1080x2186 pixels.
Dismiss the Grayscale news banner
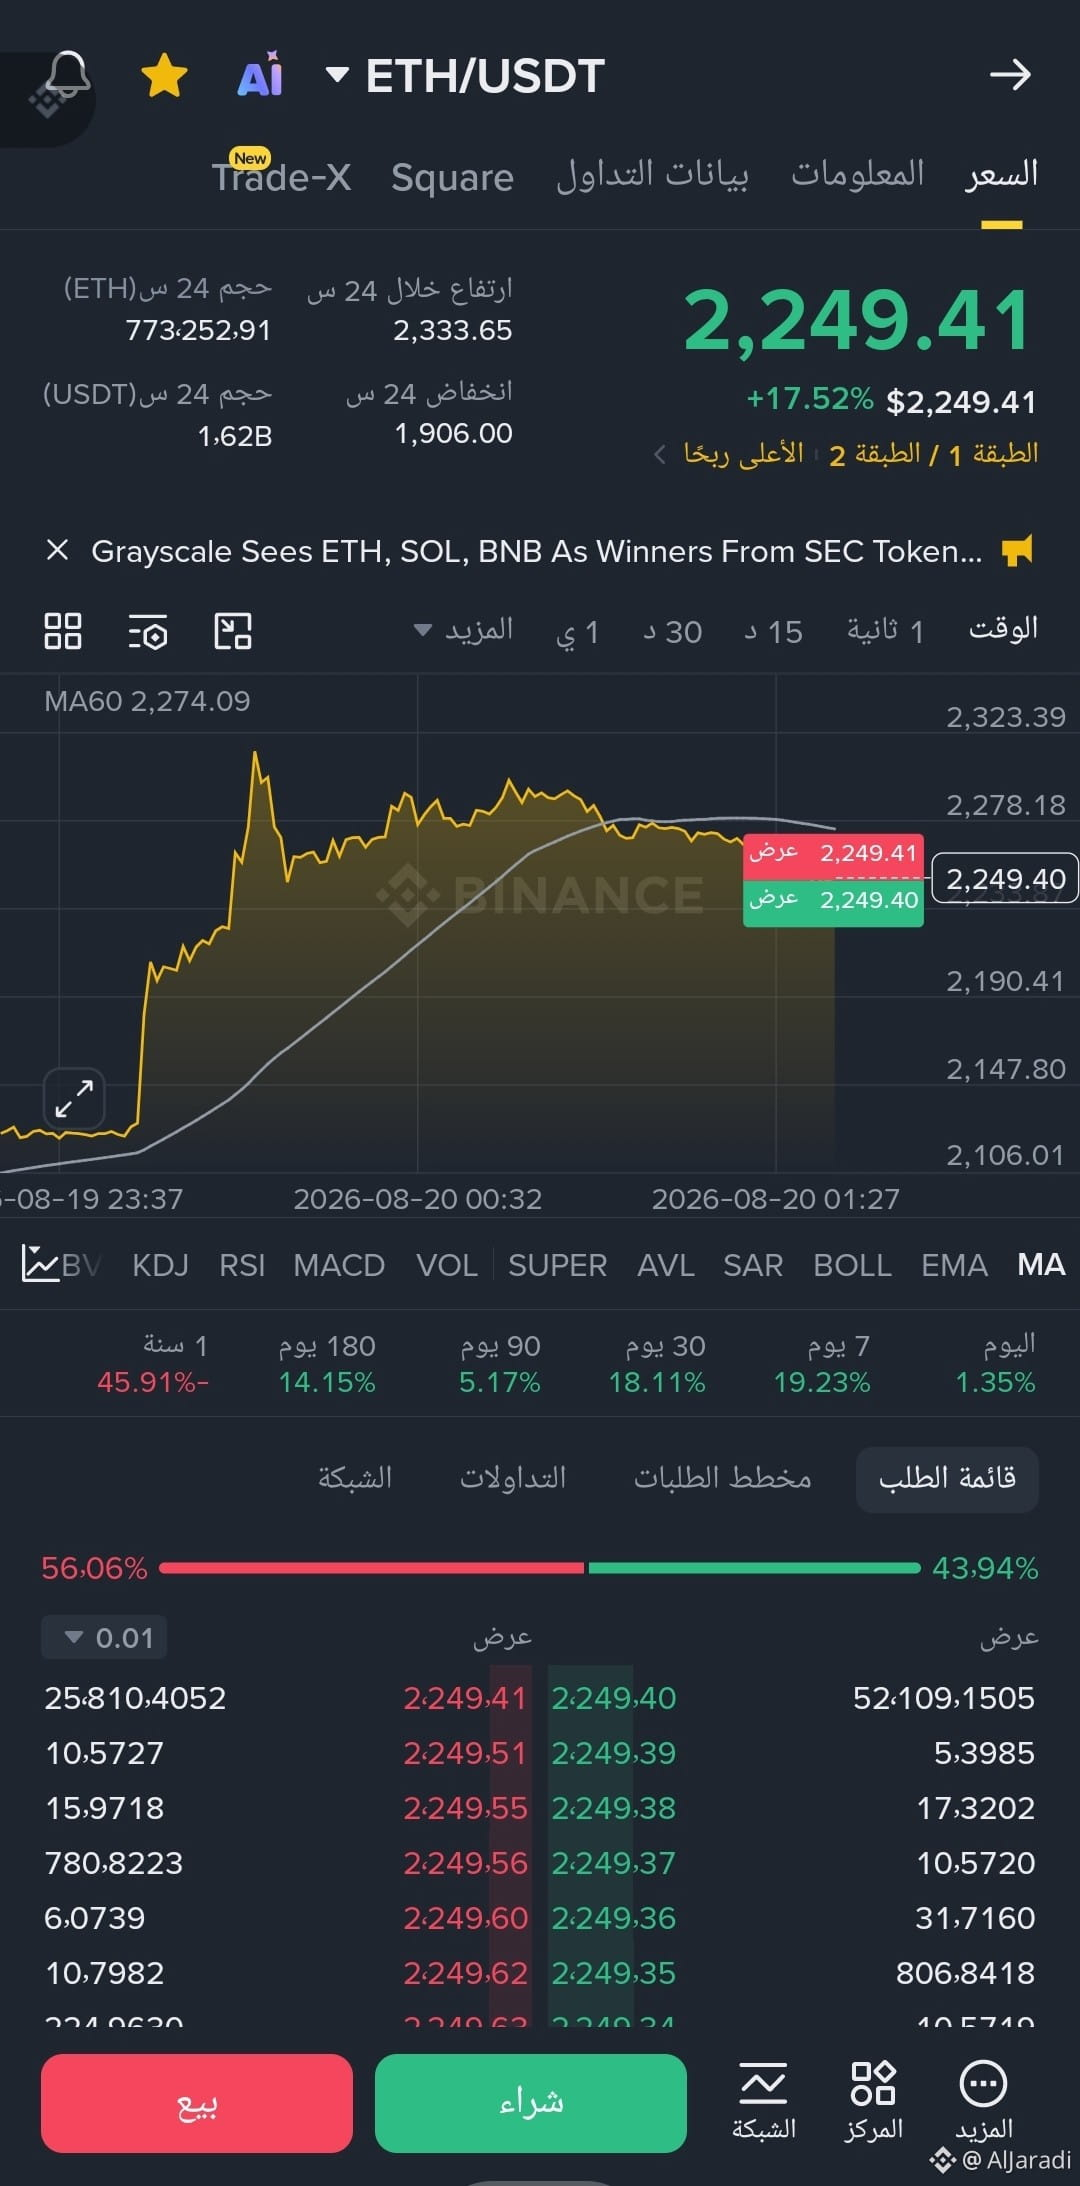point(58,550)
